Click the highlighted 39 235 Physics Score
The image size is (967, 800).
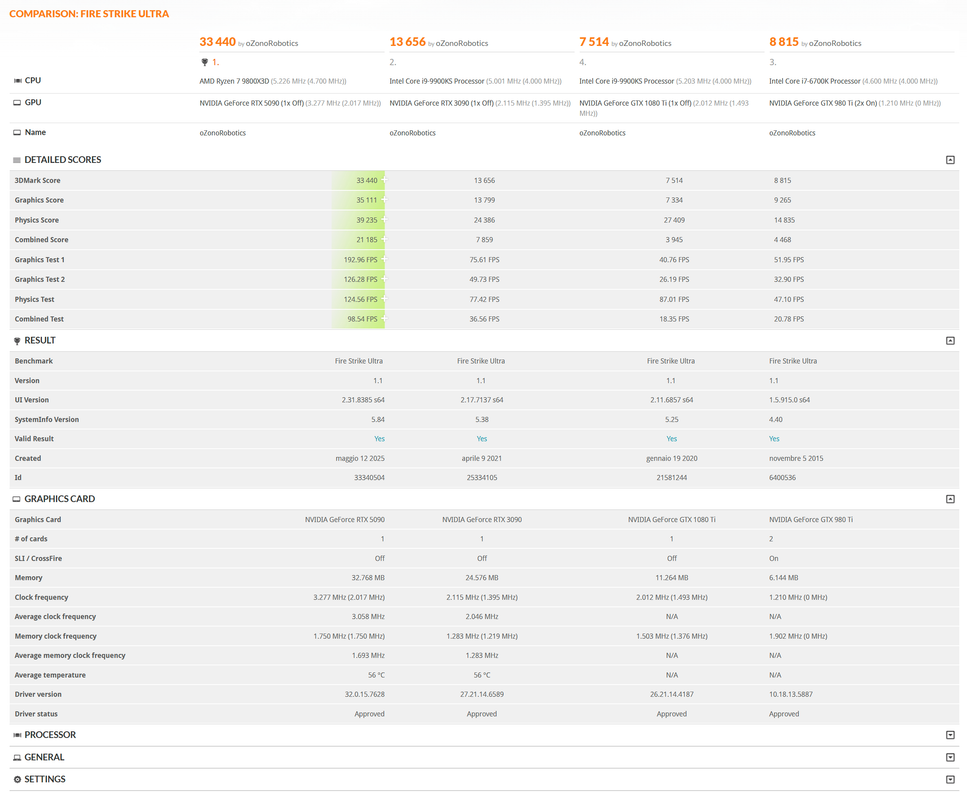click(366, 220)
